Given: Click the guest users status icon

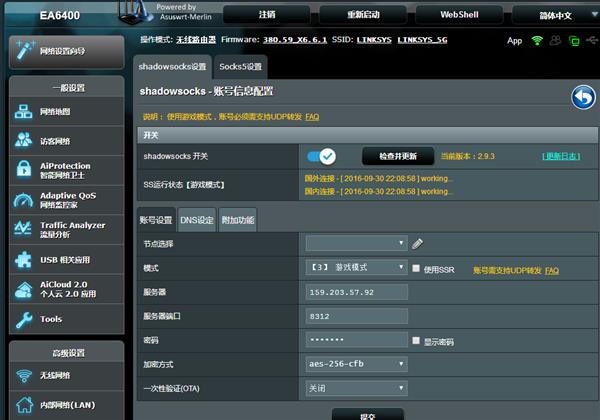Looking at the screenshot, I should tap(555, 40).
